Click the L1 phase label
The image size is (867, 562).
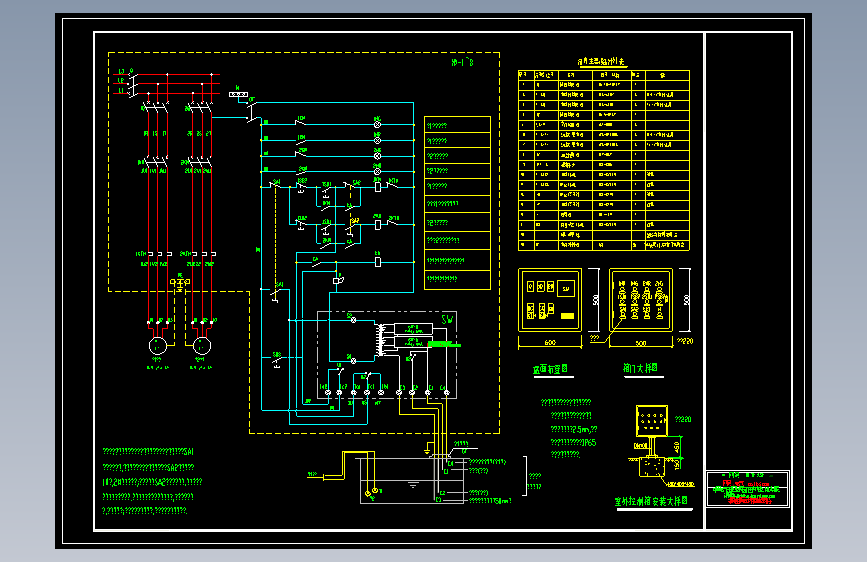121,90
